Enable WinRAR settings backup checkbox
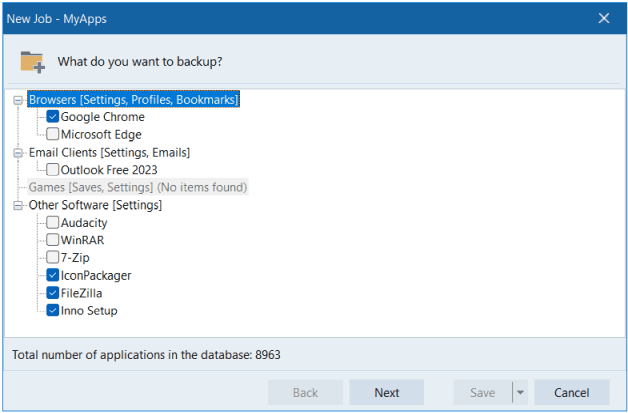Image resolution: width=628 pixels, height=413 pixels. point(53,240)
